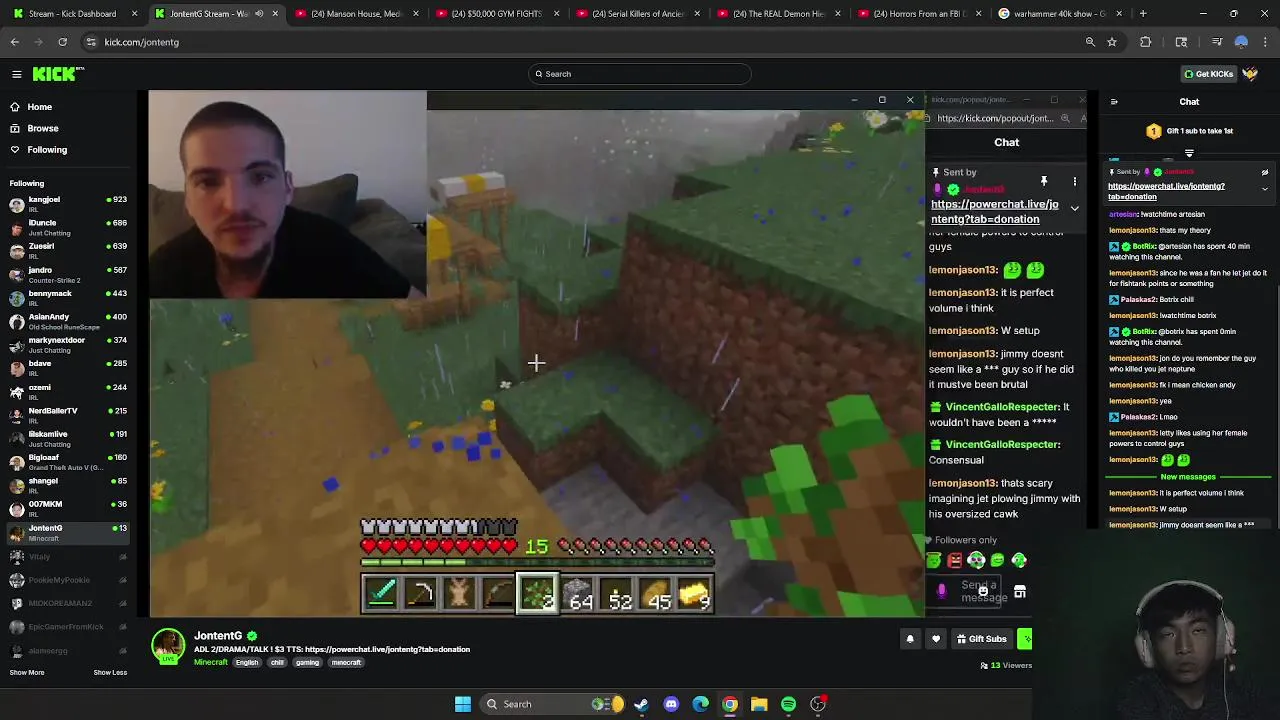Open the Home sidebar item

[40, 107]
